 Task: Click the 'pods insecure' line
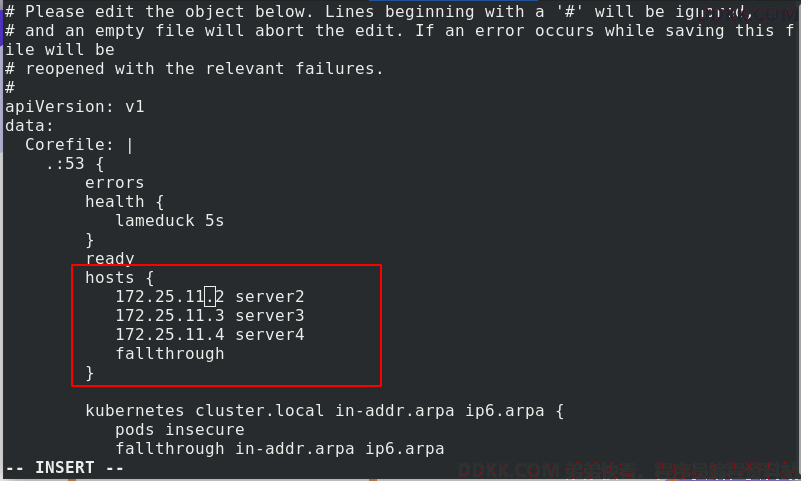coord(180,429)
